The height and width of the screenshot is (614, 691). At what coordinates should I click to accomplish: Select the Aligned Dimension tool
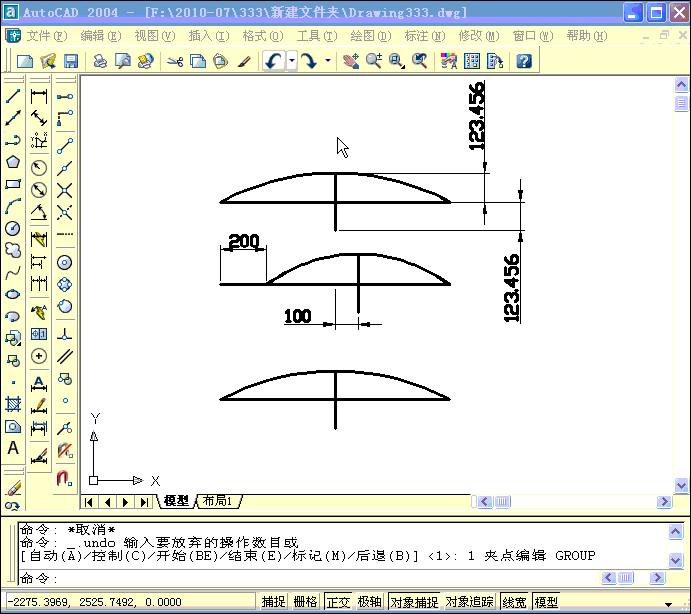39,118
